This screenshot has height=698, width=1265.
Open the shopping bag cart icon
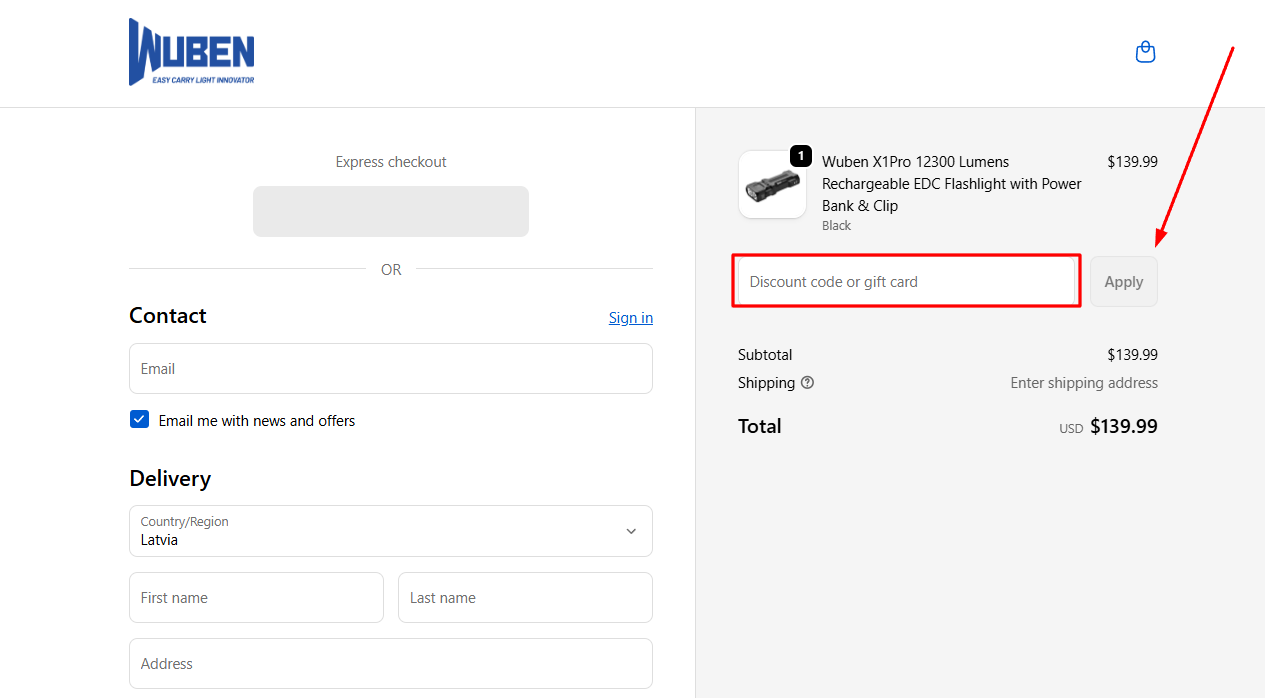point(1146,52)
